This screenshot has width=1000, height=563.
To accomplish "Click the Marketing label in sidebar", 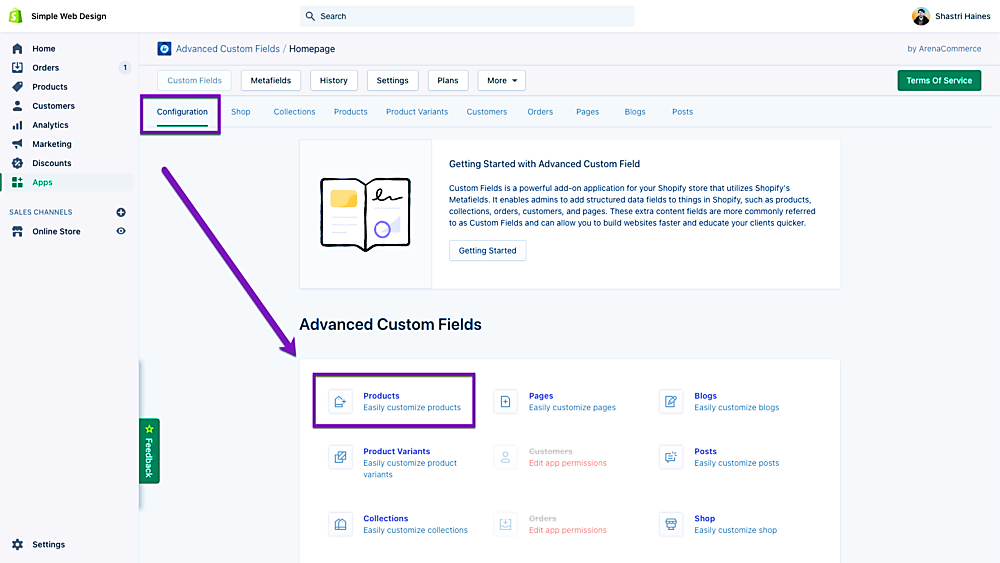I will (x=52, y=144).
